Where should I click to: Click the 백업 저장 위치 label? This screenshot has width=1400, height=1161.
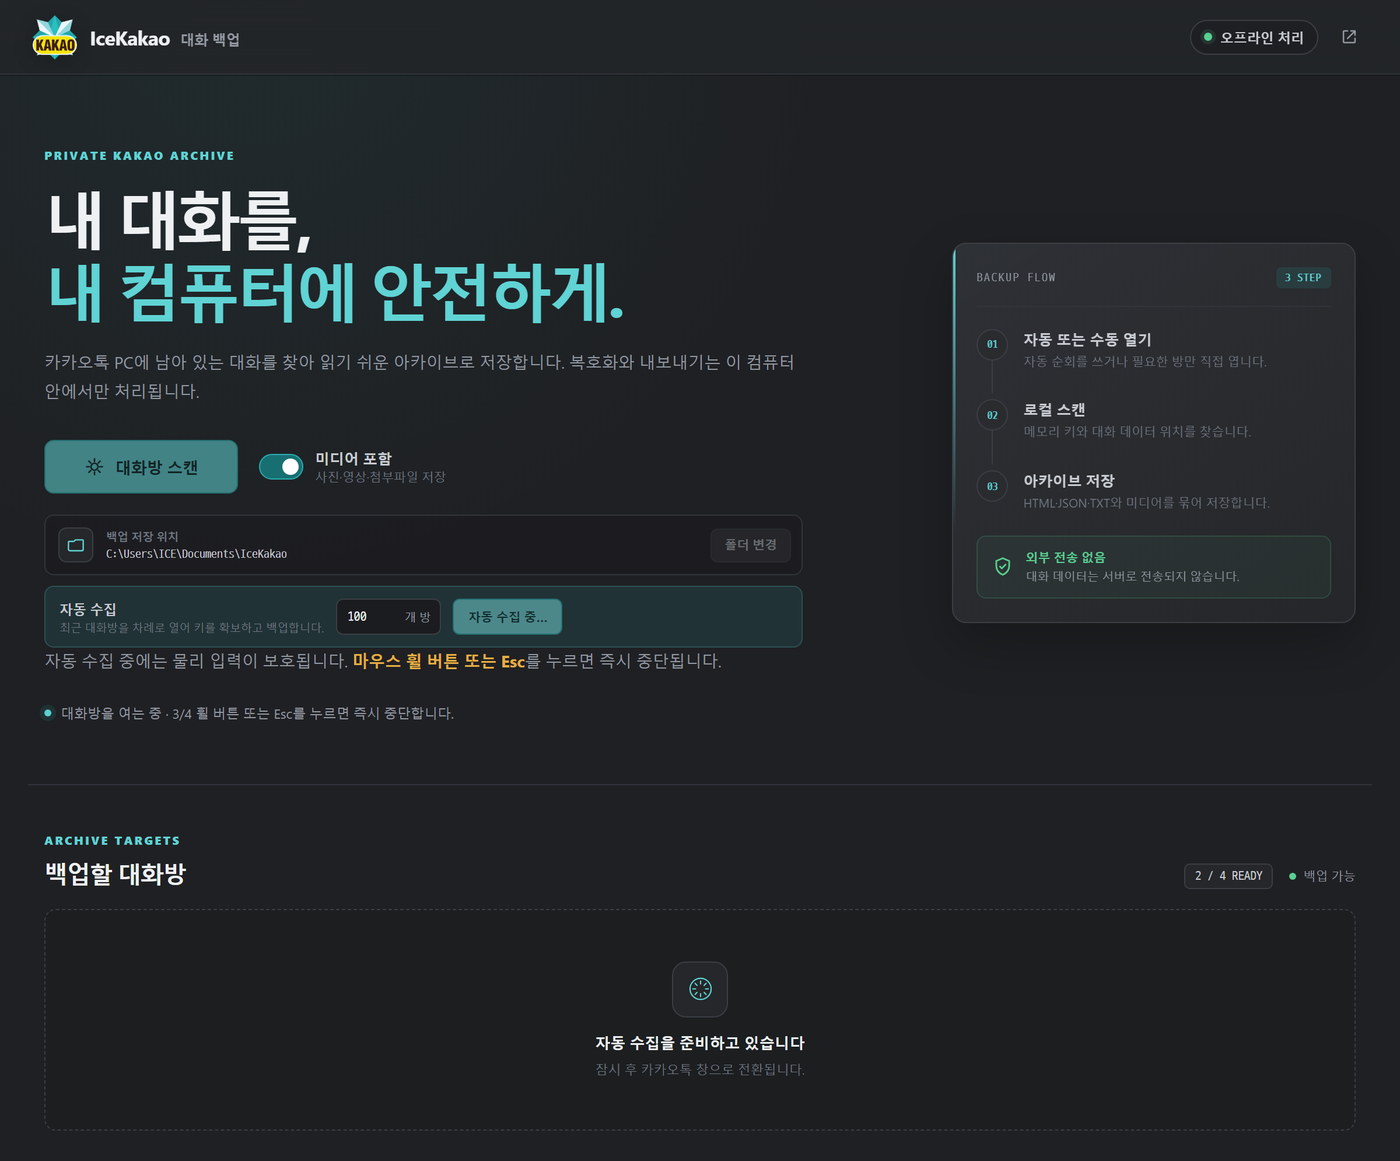[x=142, y=537]
